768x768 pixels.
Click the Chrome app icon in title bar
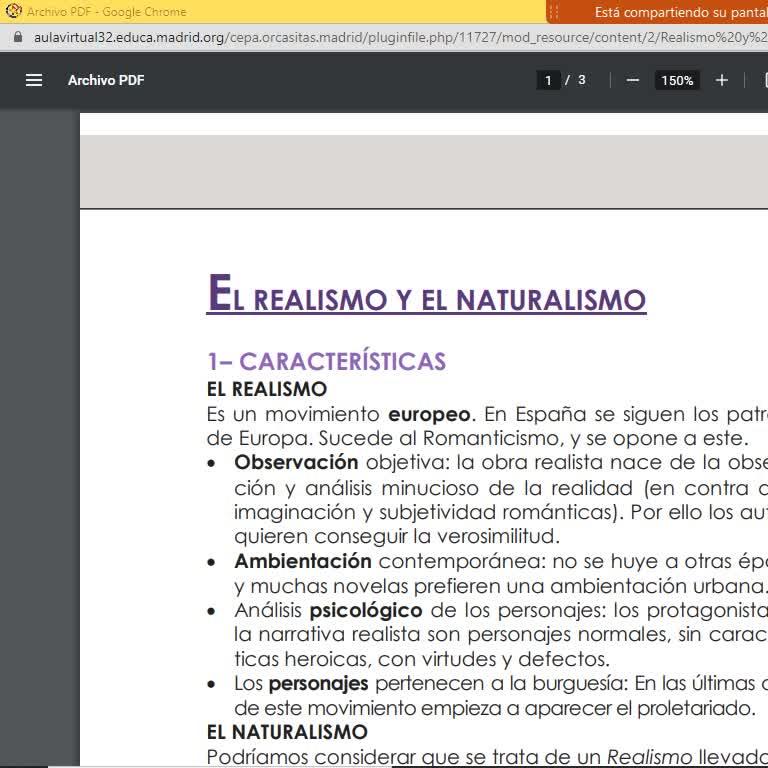tap(14, 11)
